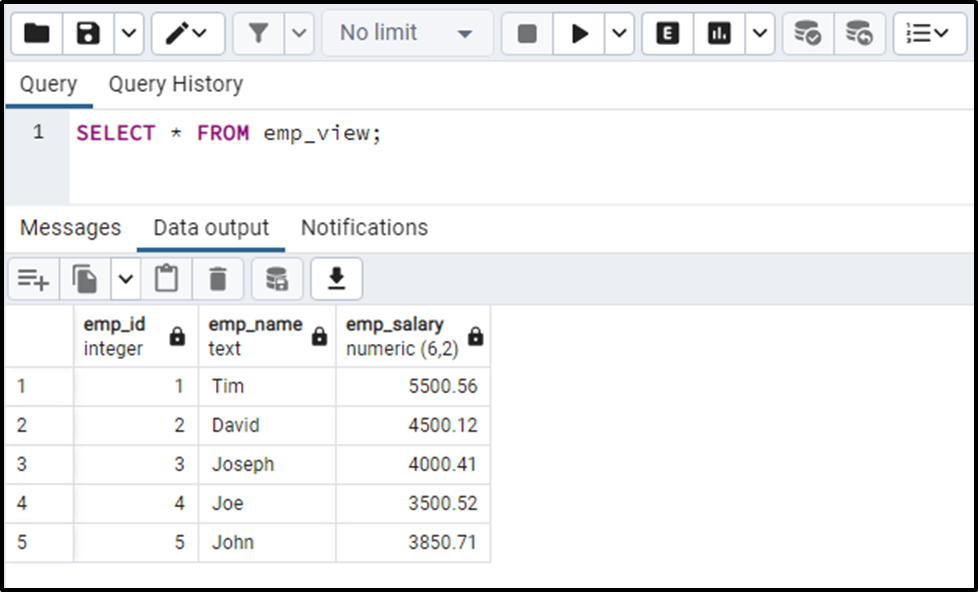Expand the execute options dropdown

(x=619, y=33)
